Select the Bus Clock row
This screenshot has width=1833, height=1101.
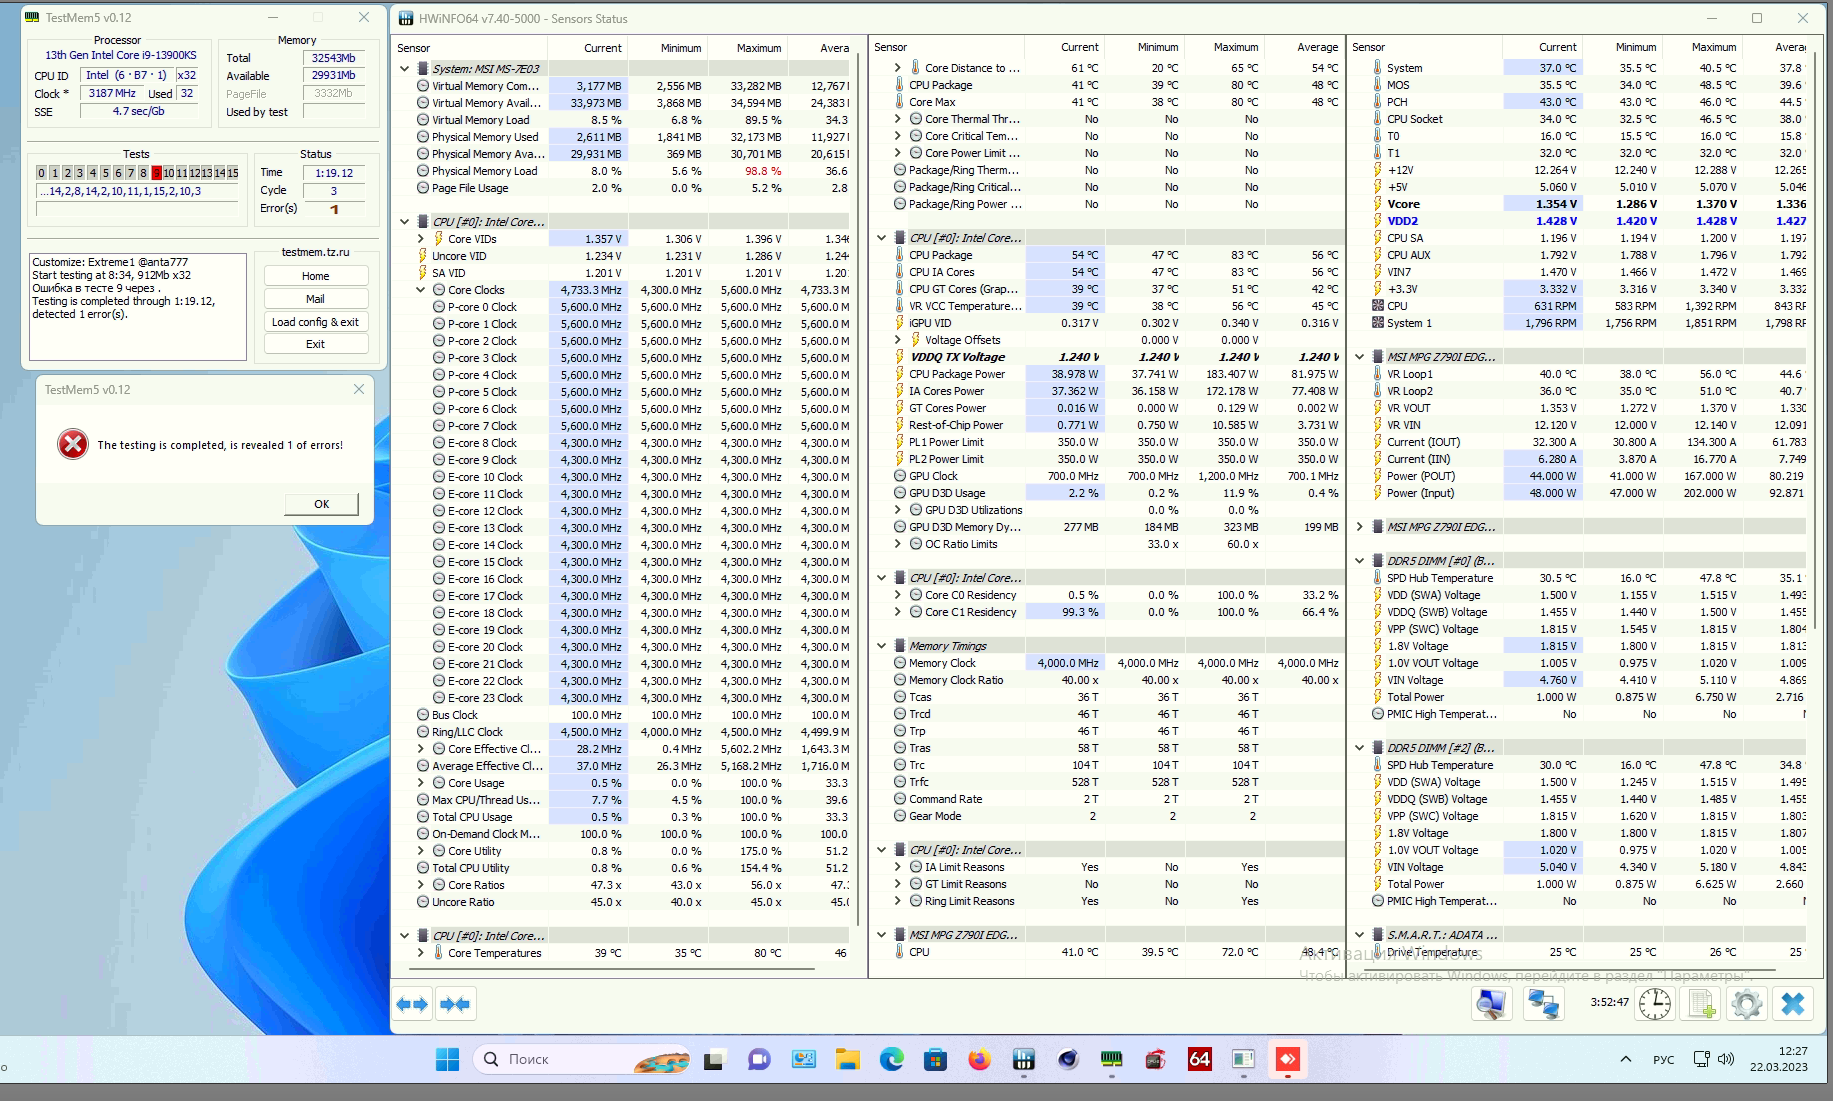click(622, 715)
